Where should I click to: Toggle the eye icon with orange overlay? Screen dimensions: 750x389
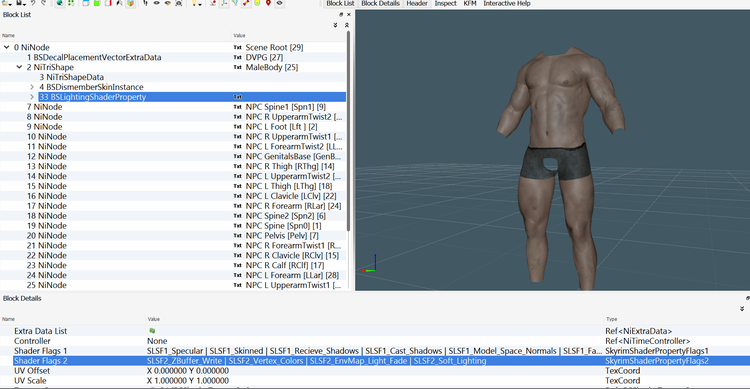[x=167, y=3]
